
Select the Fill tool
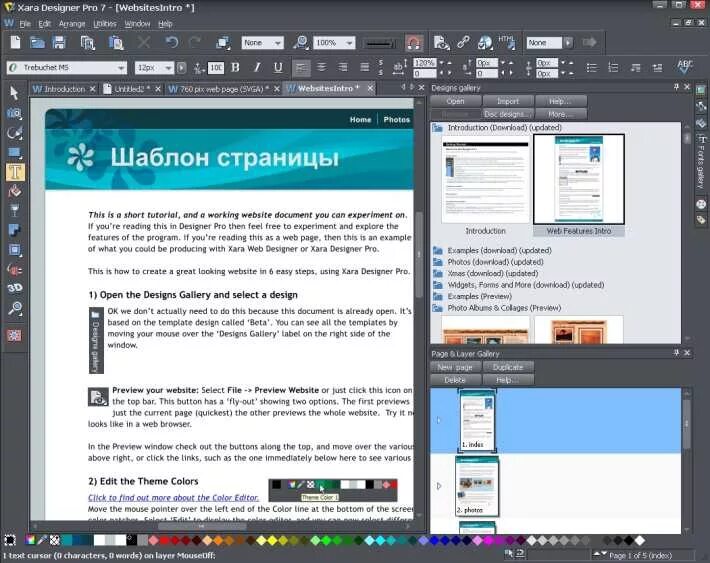[14, 191]
